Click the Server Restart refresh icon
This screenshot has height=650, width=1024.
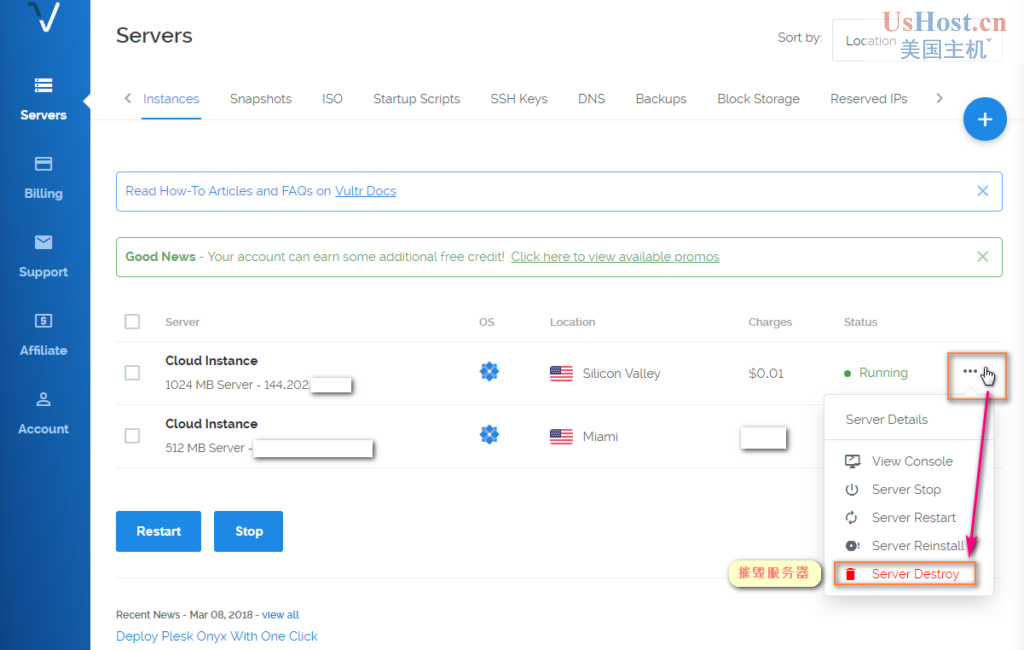pos(852,517)
